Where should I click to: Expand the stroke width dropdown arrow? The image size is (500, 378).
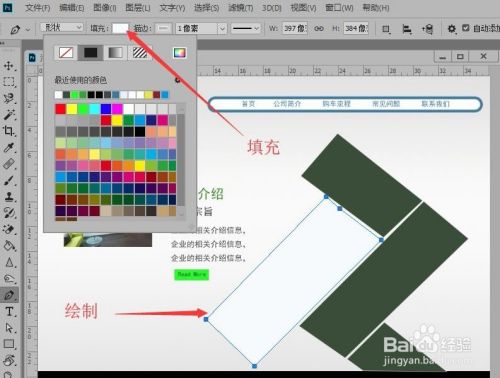[x=222, y=29]
